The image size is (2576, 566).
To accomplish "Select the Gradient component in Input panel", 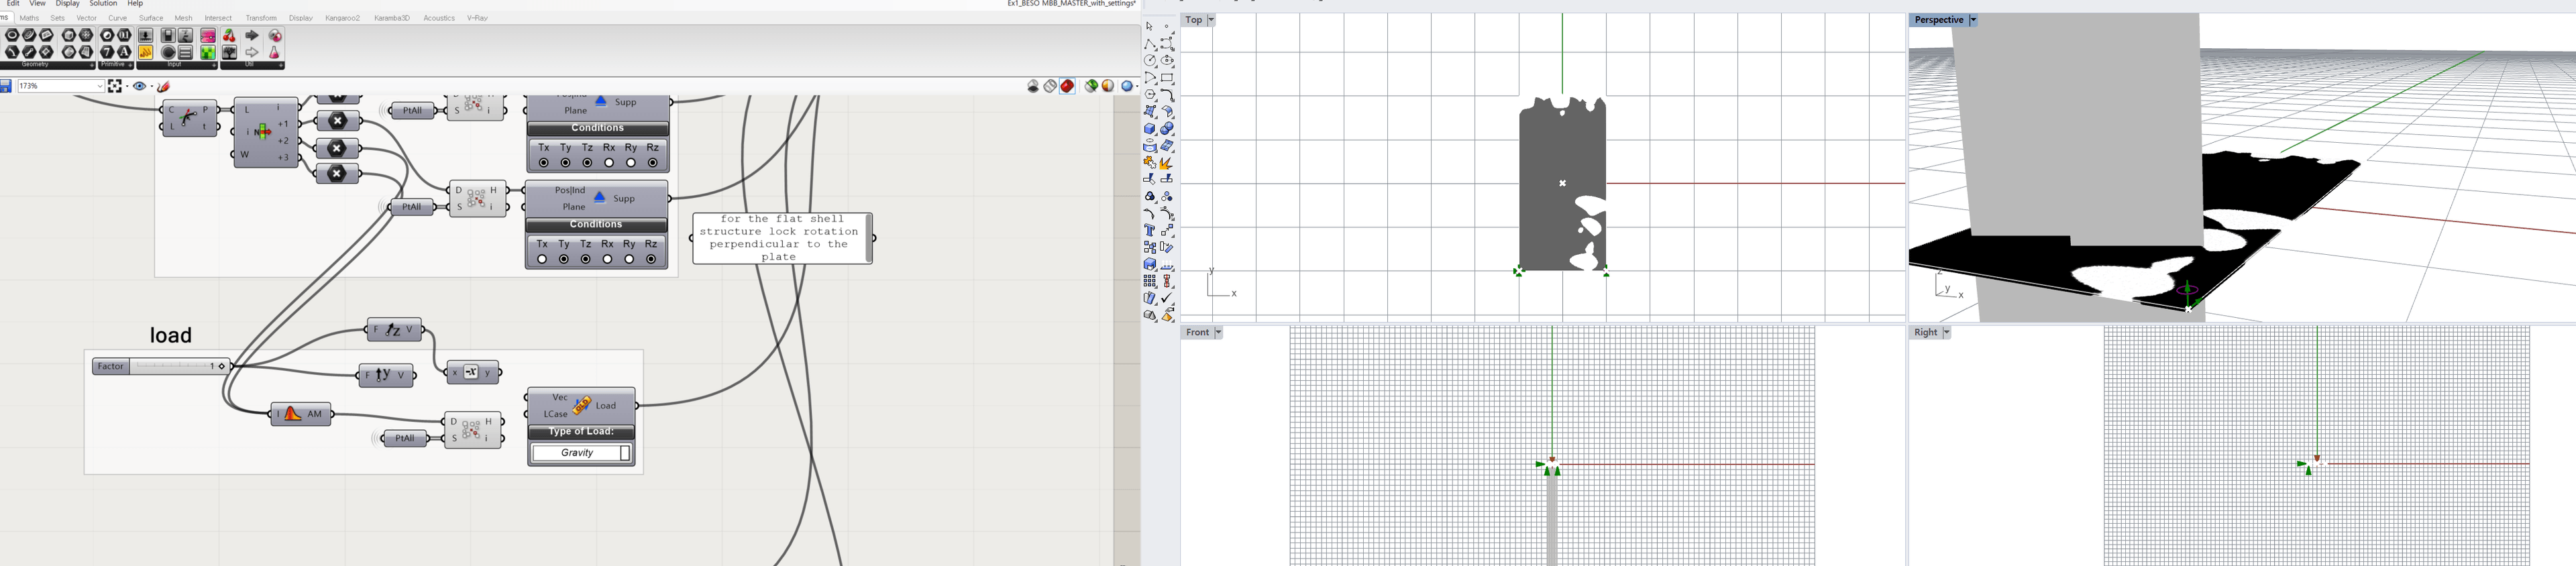I will (x=208, y=36).
